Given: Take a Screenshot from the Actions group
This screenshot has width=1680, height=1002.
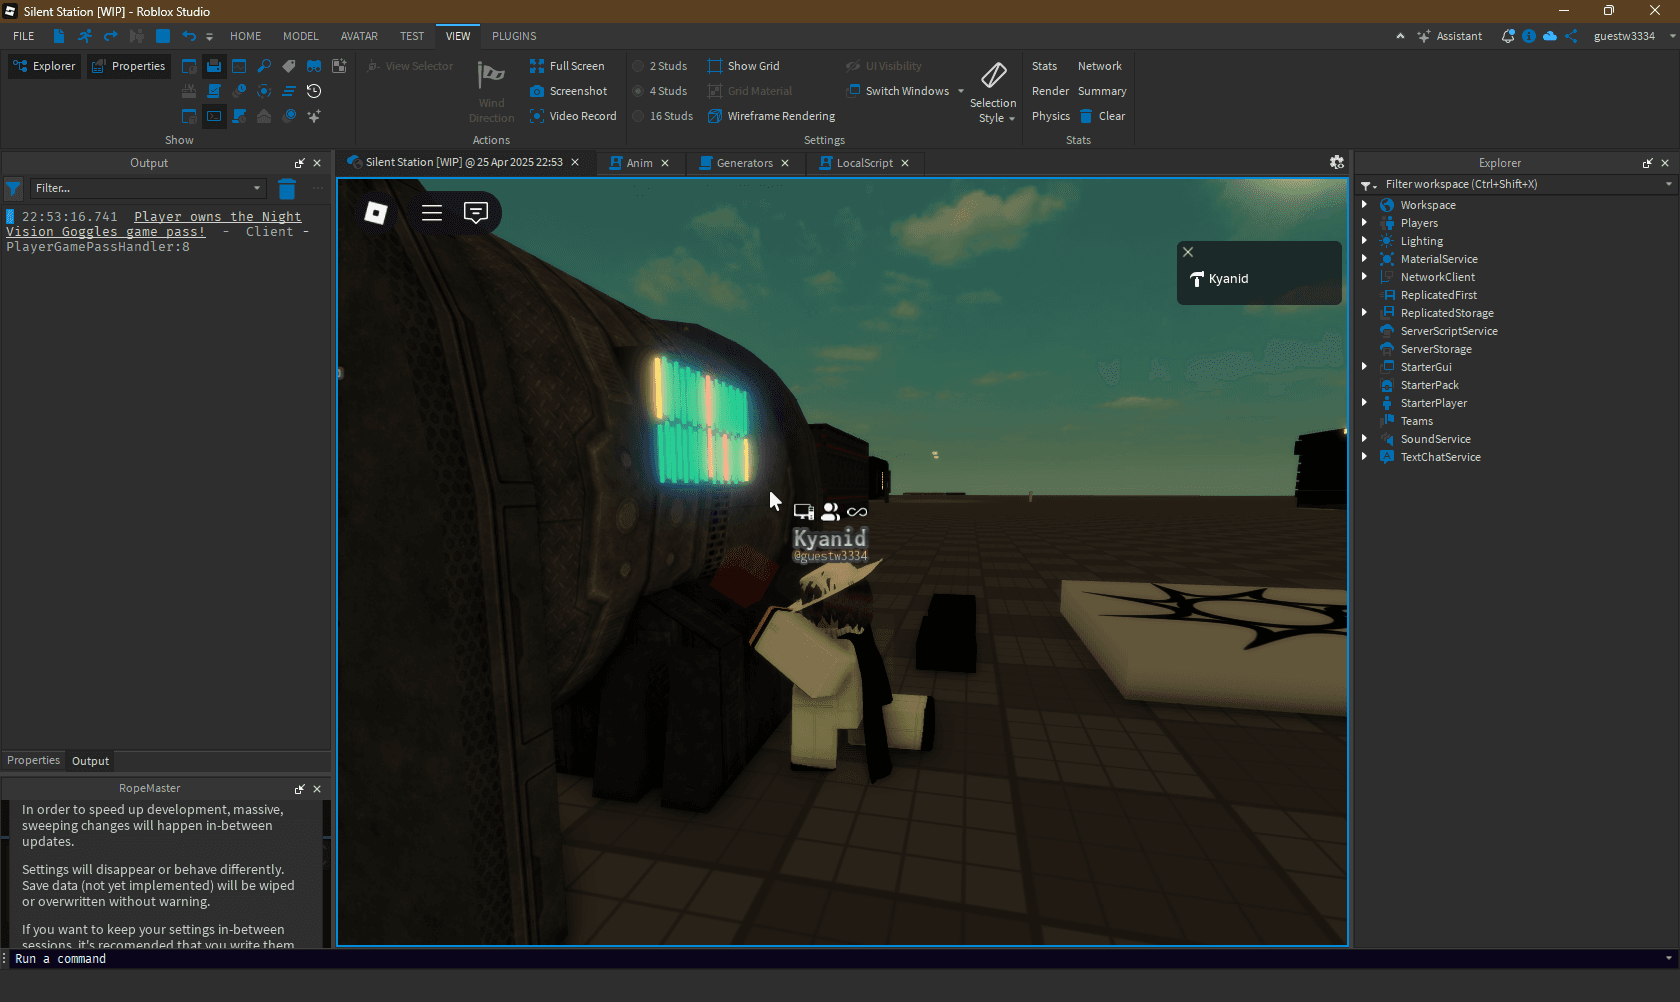Looking at the screenshot, I should point(567,91).
